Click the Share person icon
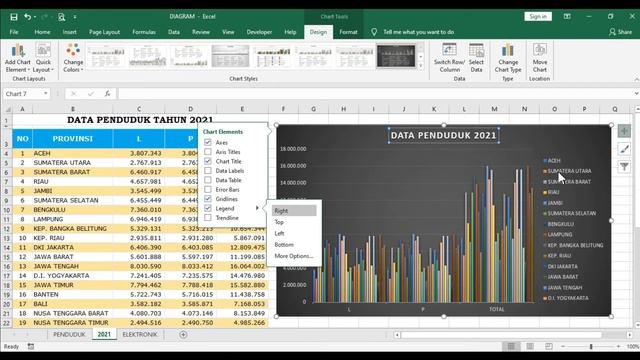The image size is (640, 360). (612, 32)
